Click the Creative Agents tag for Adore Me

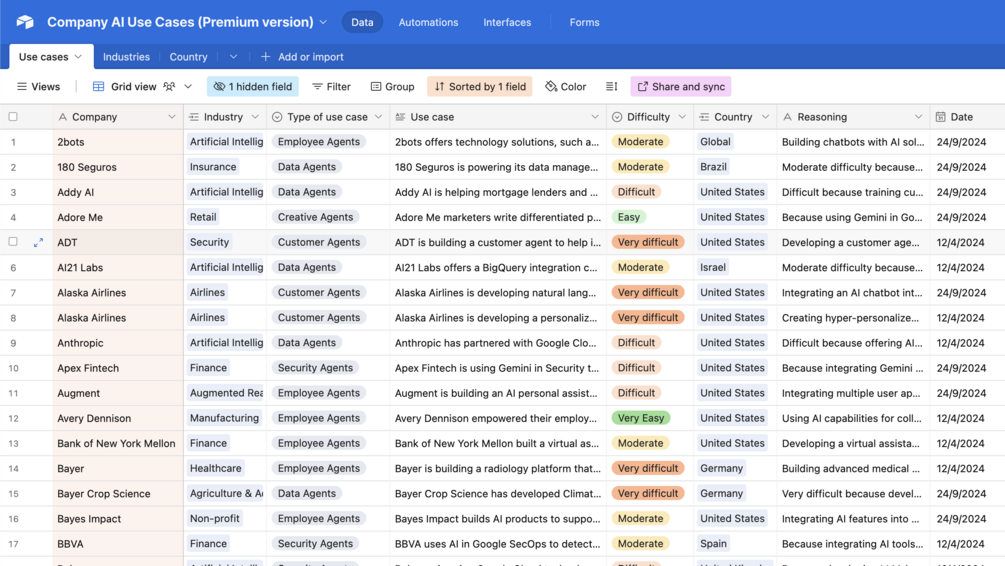point(315,217)
